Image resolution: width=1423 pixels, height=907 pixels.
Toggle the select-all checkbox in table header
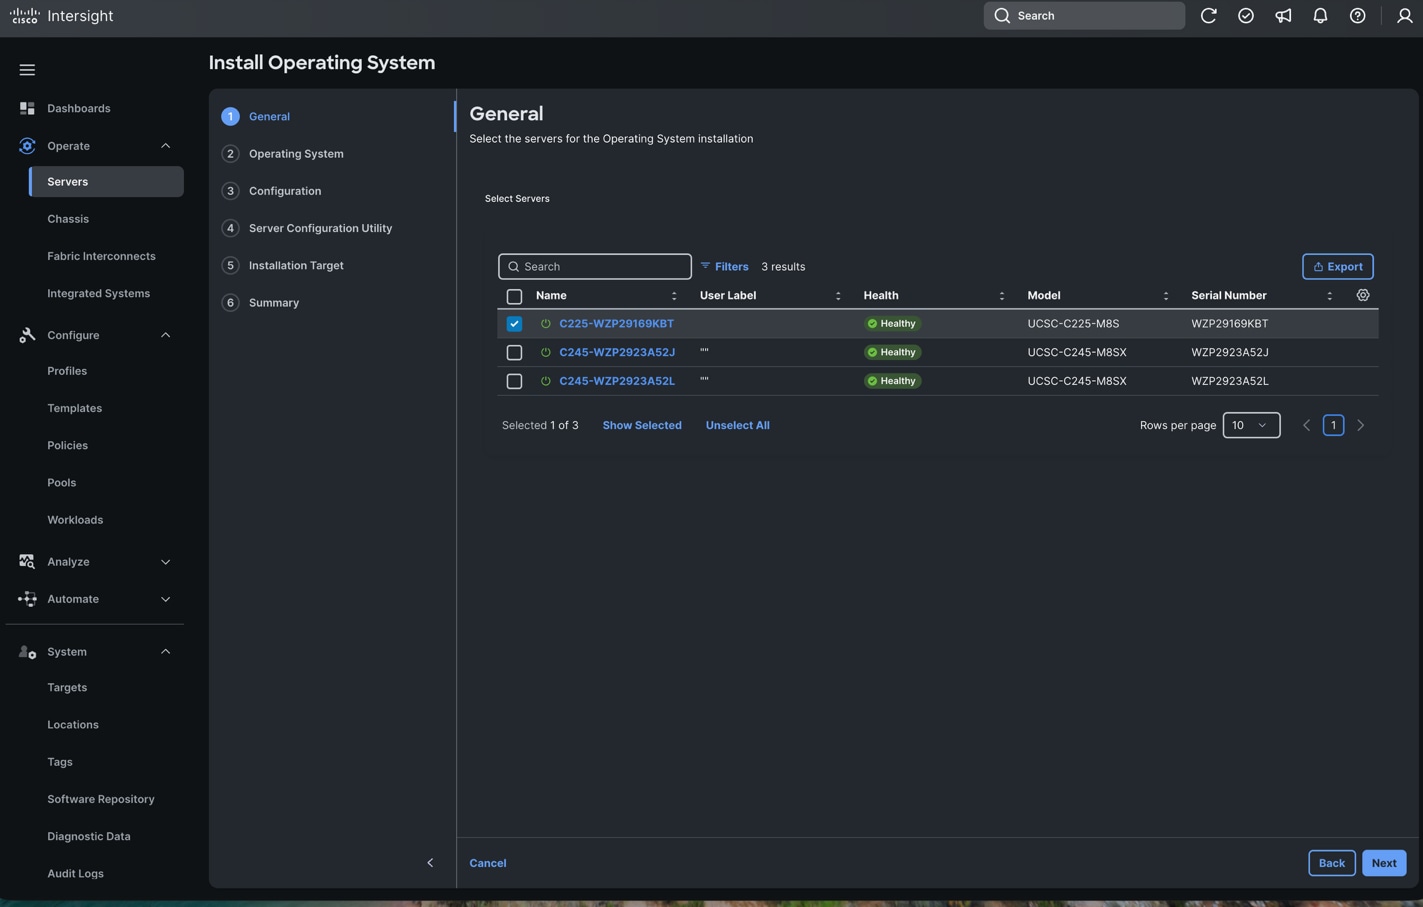pos(514,296)
